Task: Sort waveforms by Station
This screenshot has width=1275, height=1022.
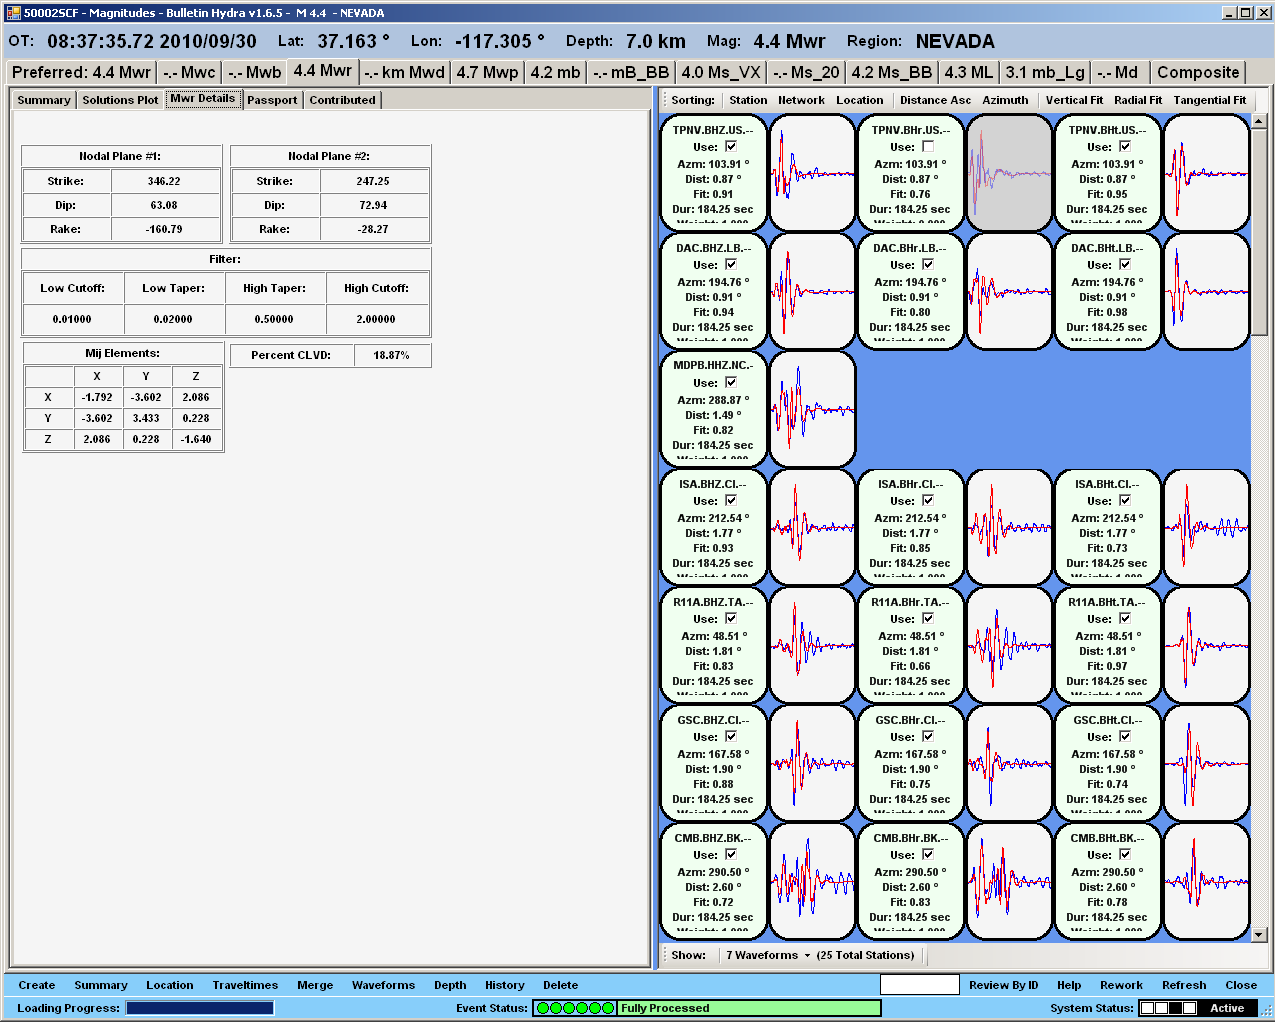Action: (748, 100)
